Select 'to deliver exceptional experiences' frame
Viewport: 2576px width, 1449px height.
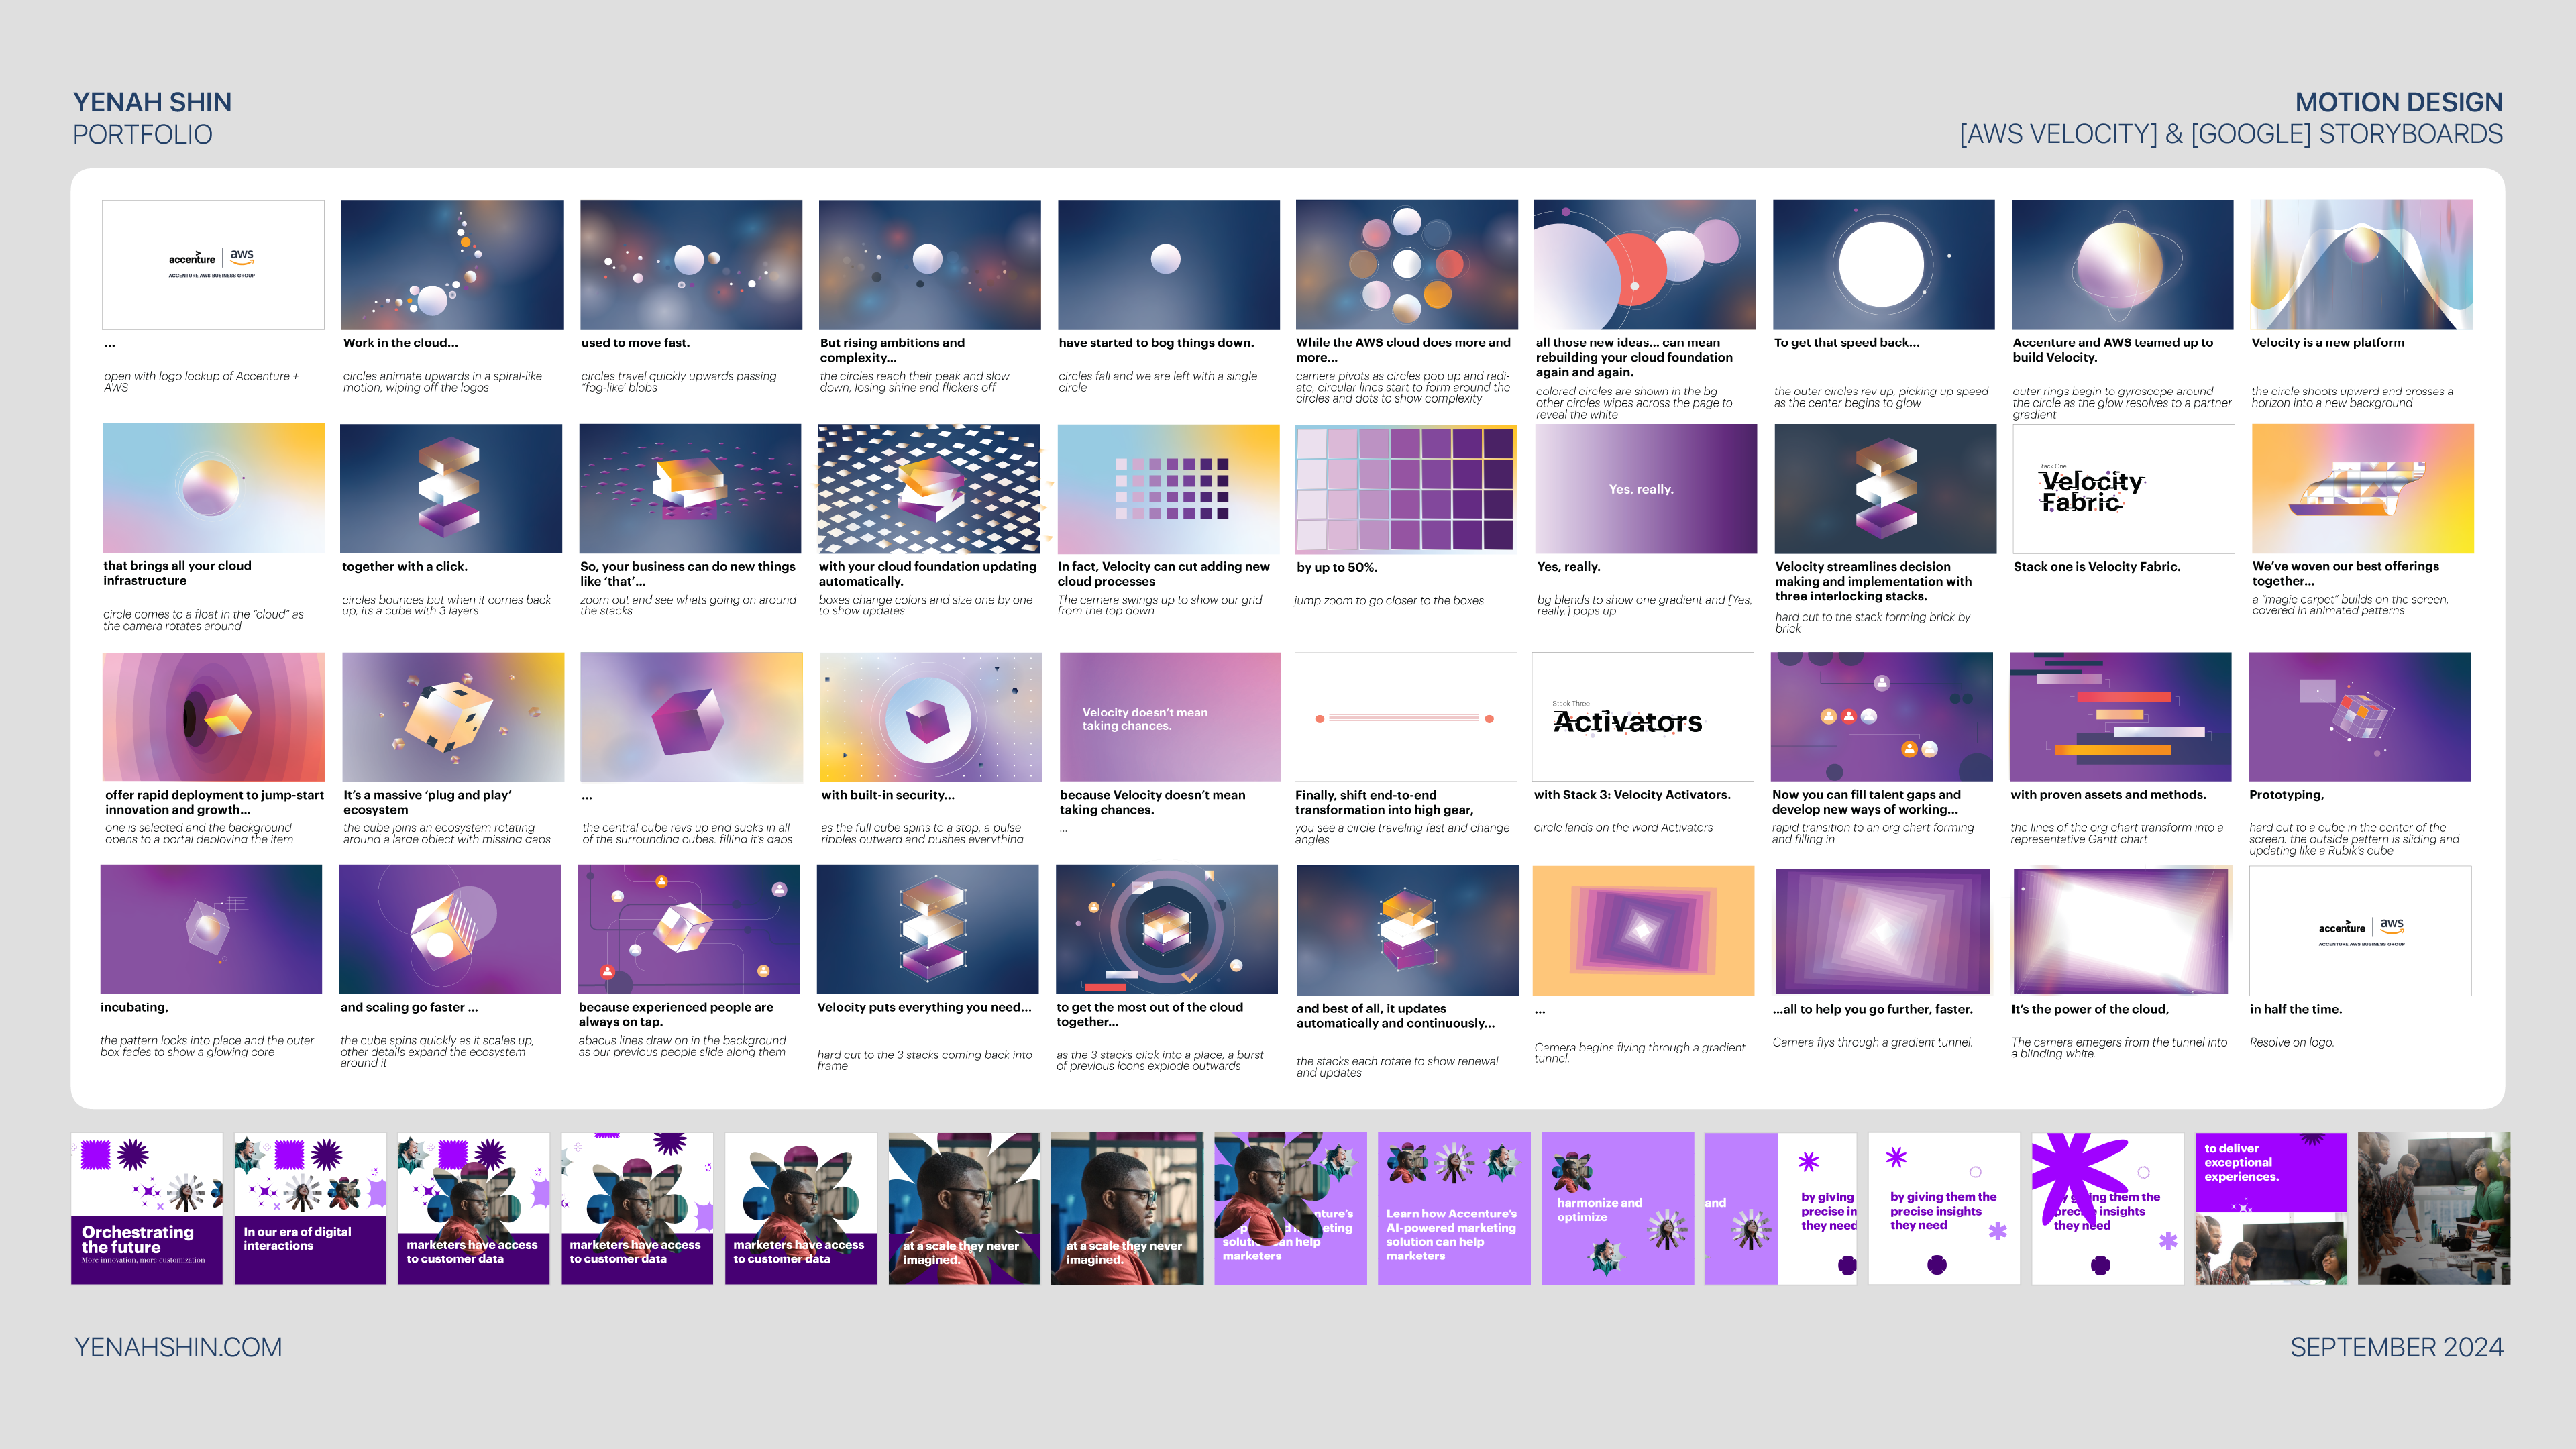point(2270,1208)
